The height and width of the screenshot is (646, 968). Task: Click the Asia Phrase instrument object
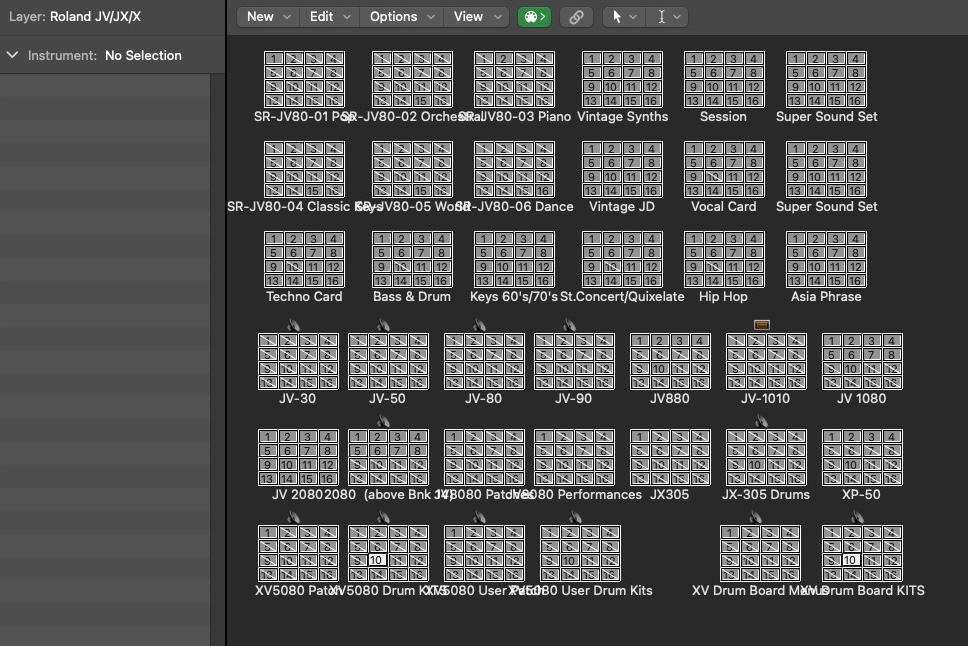pos(826,260)
